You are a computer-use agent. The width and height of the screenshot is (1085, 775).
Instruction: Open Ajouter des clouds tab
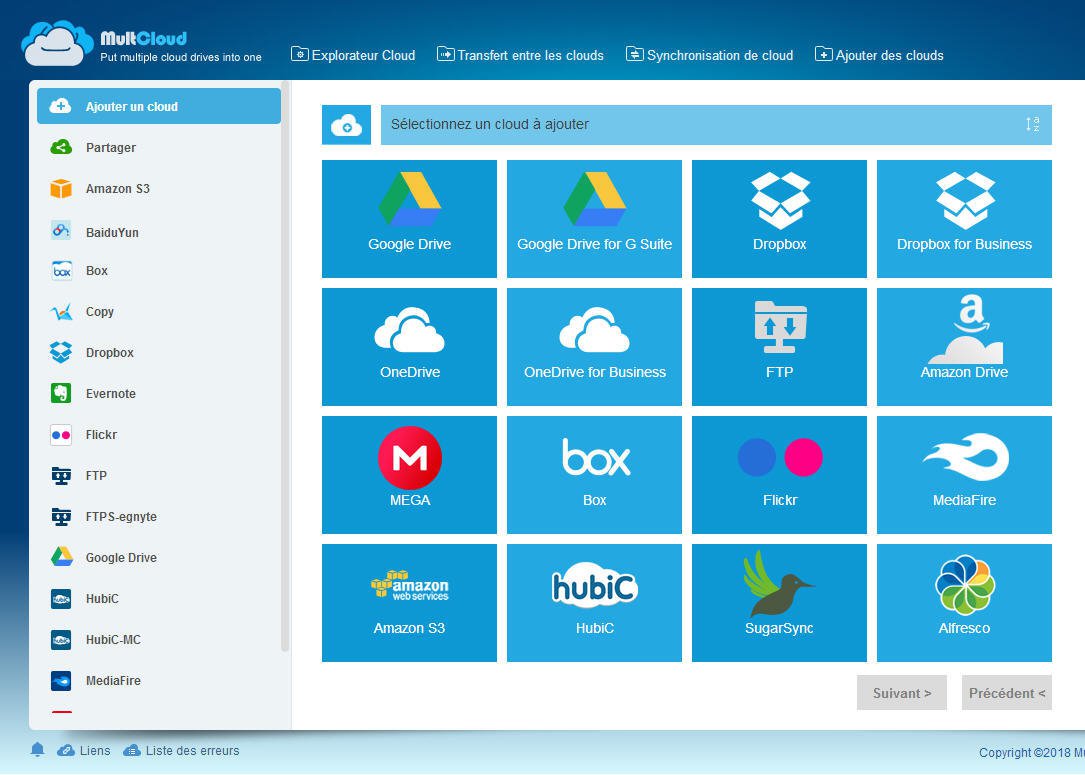[879, 55]
